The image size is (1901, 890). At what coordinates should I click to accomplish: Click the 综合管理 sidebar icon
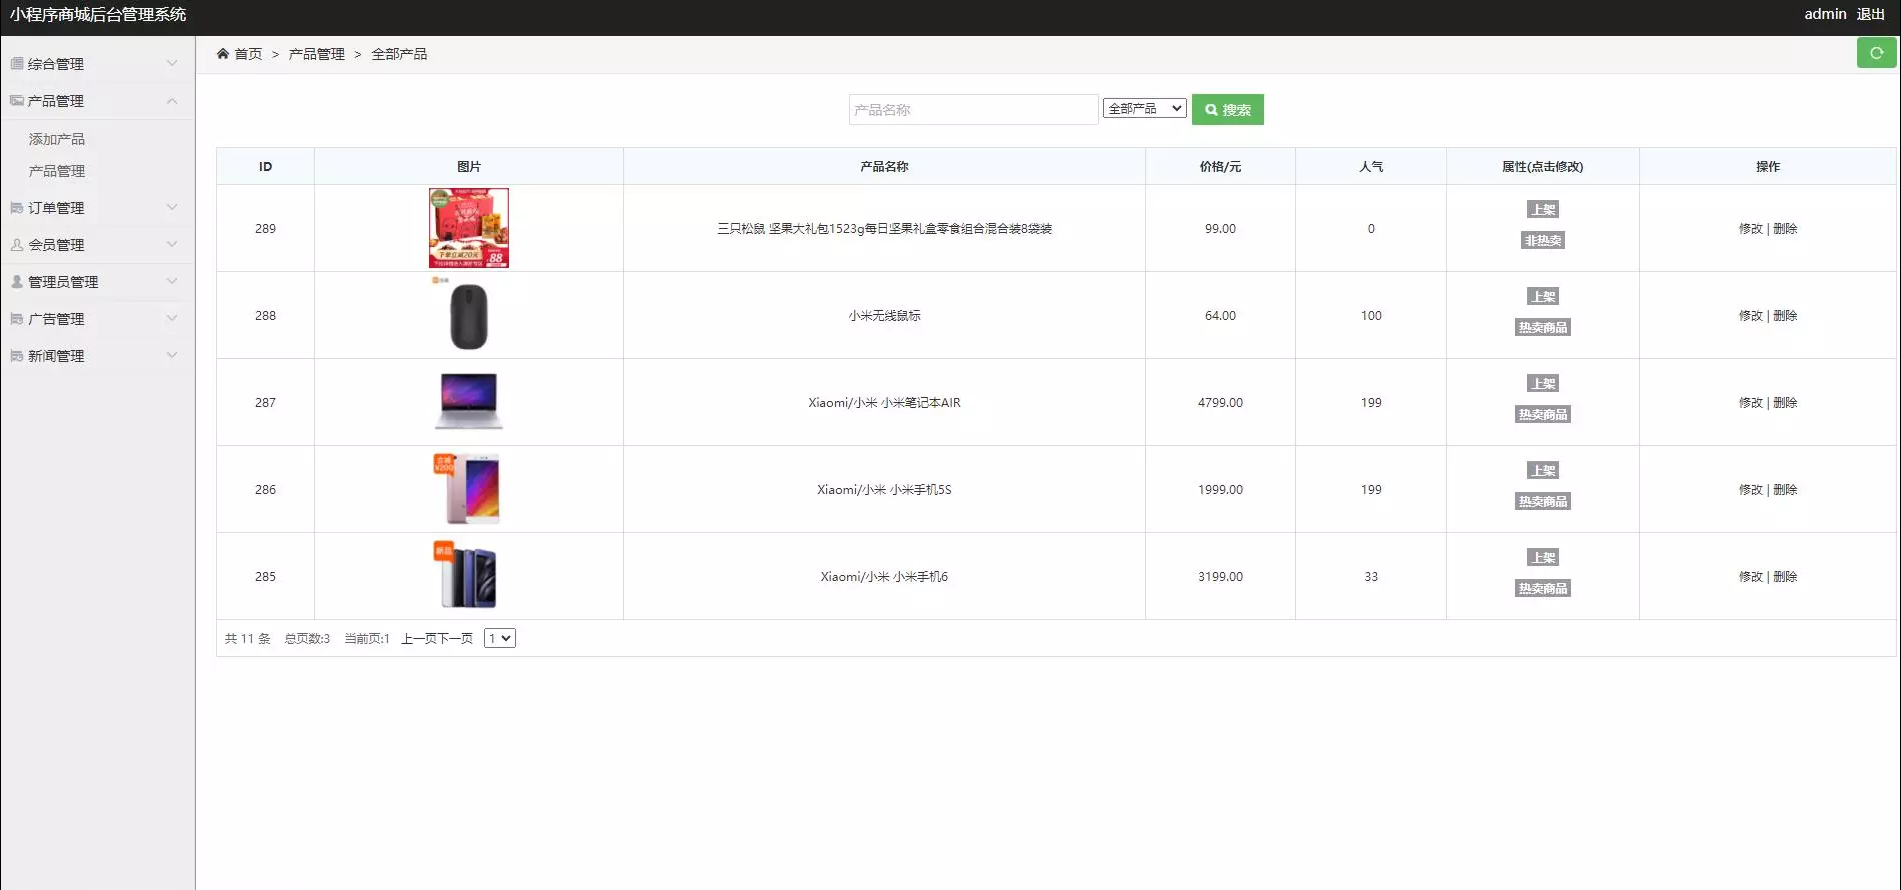[x=17, y=63]
